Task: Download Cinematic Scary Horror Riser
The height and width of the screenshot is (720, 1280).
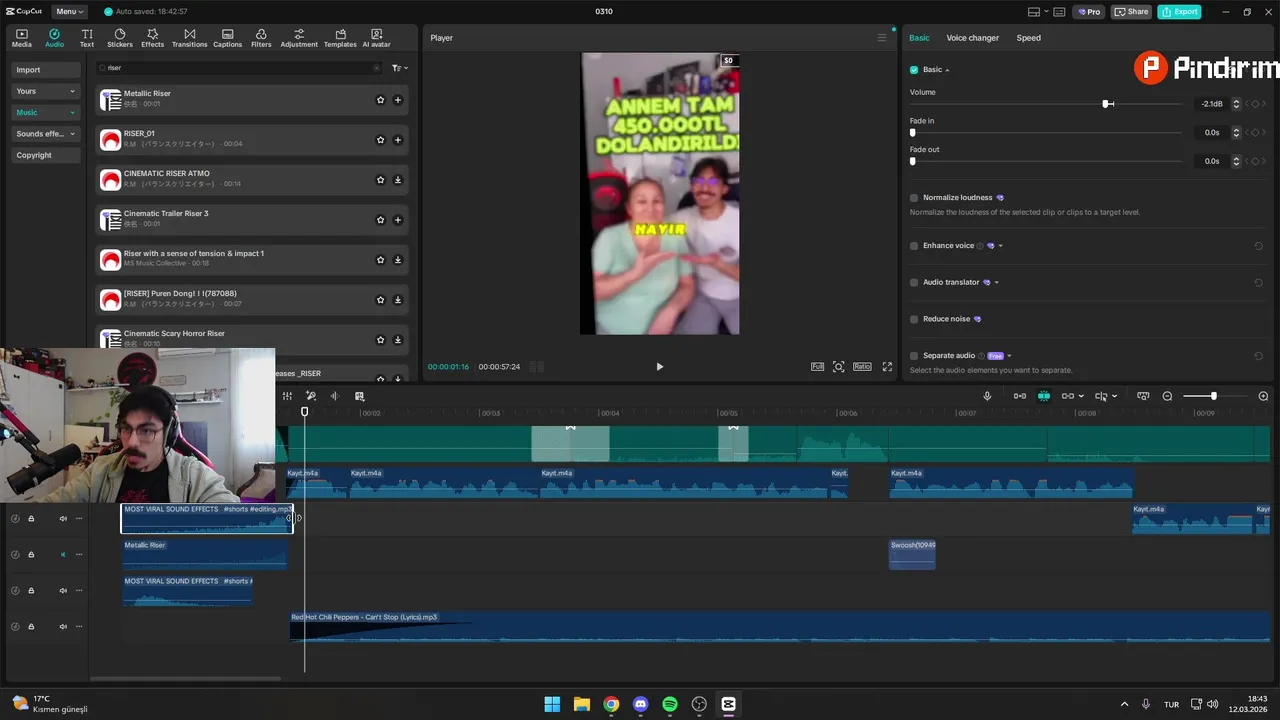Action: click(398, 340)
